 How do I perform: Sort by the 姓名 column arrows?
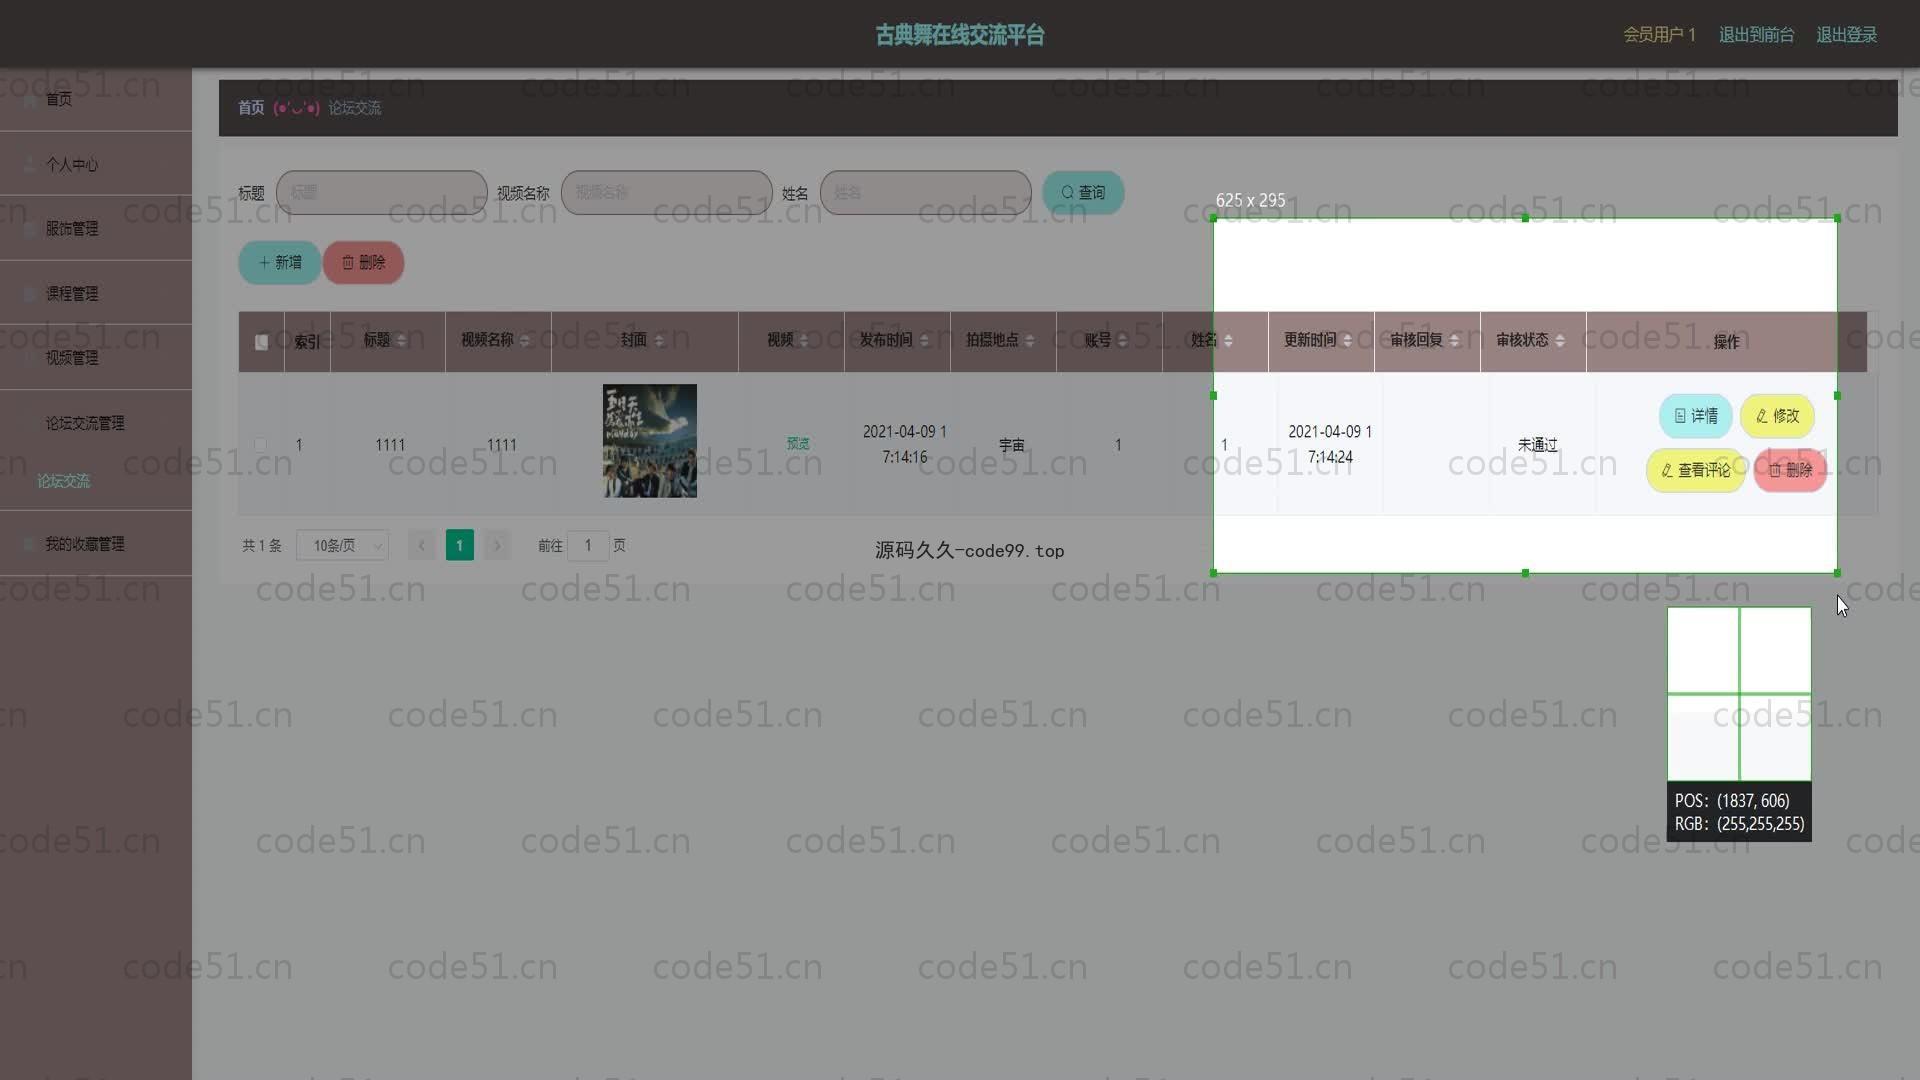pyautogui.click(x=1228, y=341)
